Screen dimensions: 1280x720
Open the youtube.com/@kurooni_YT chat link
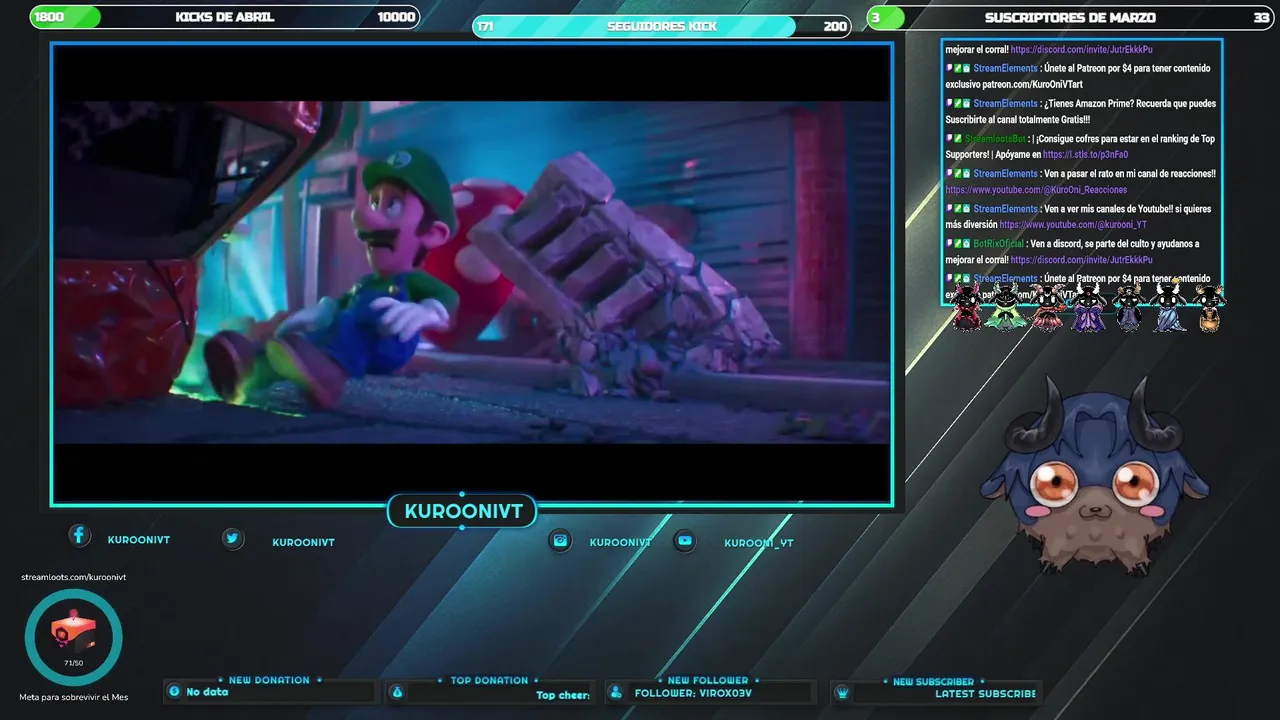[1073, 225]
